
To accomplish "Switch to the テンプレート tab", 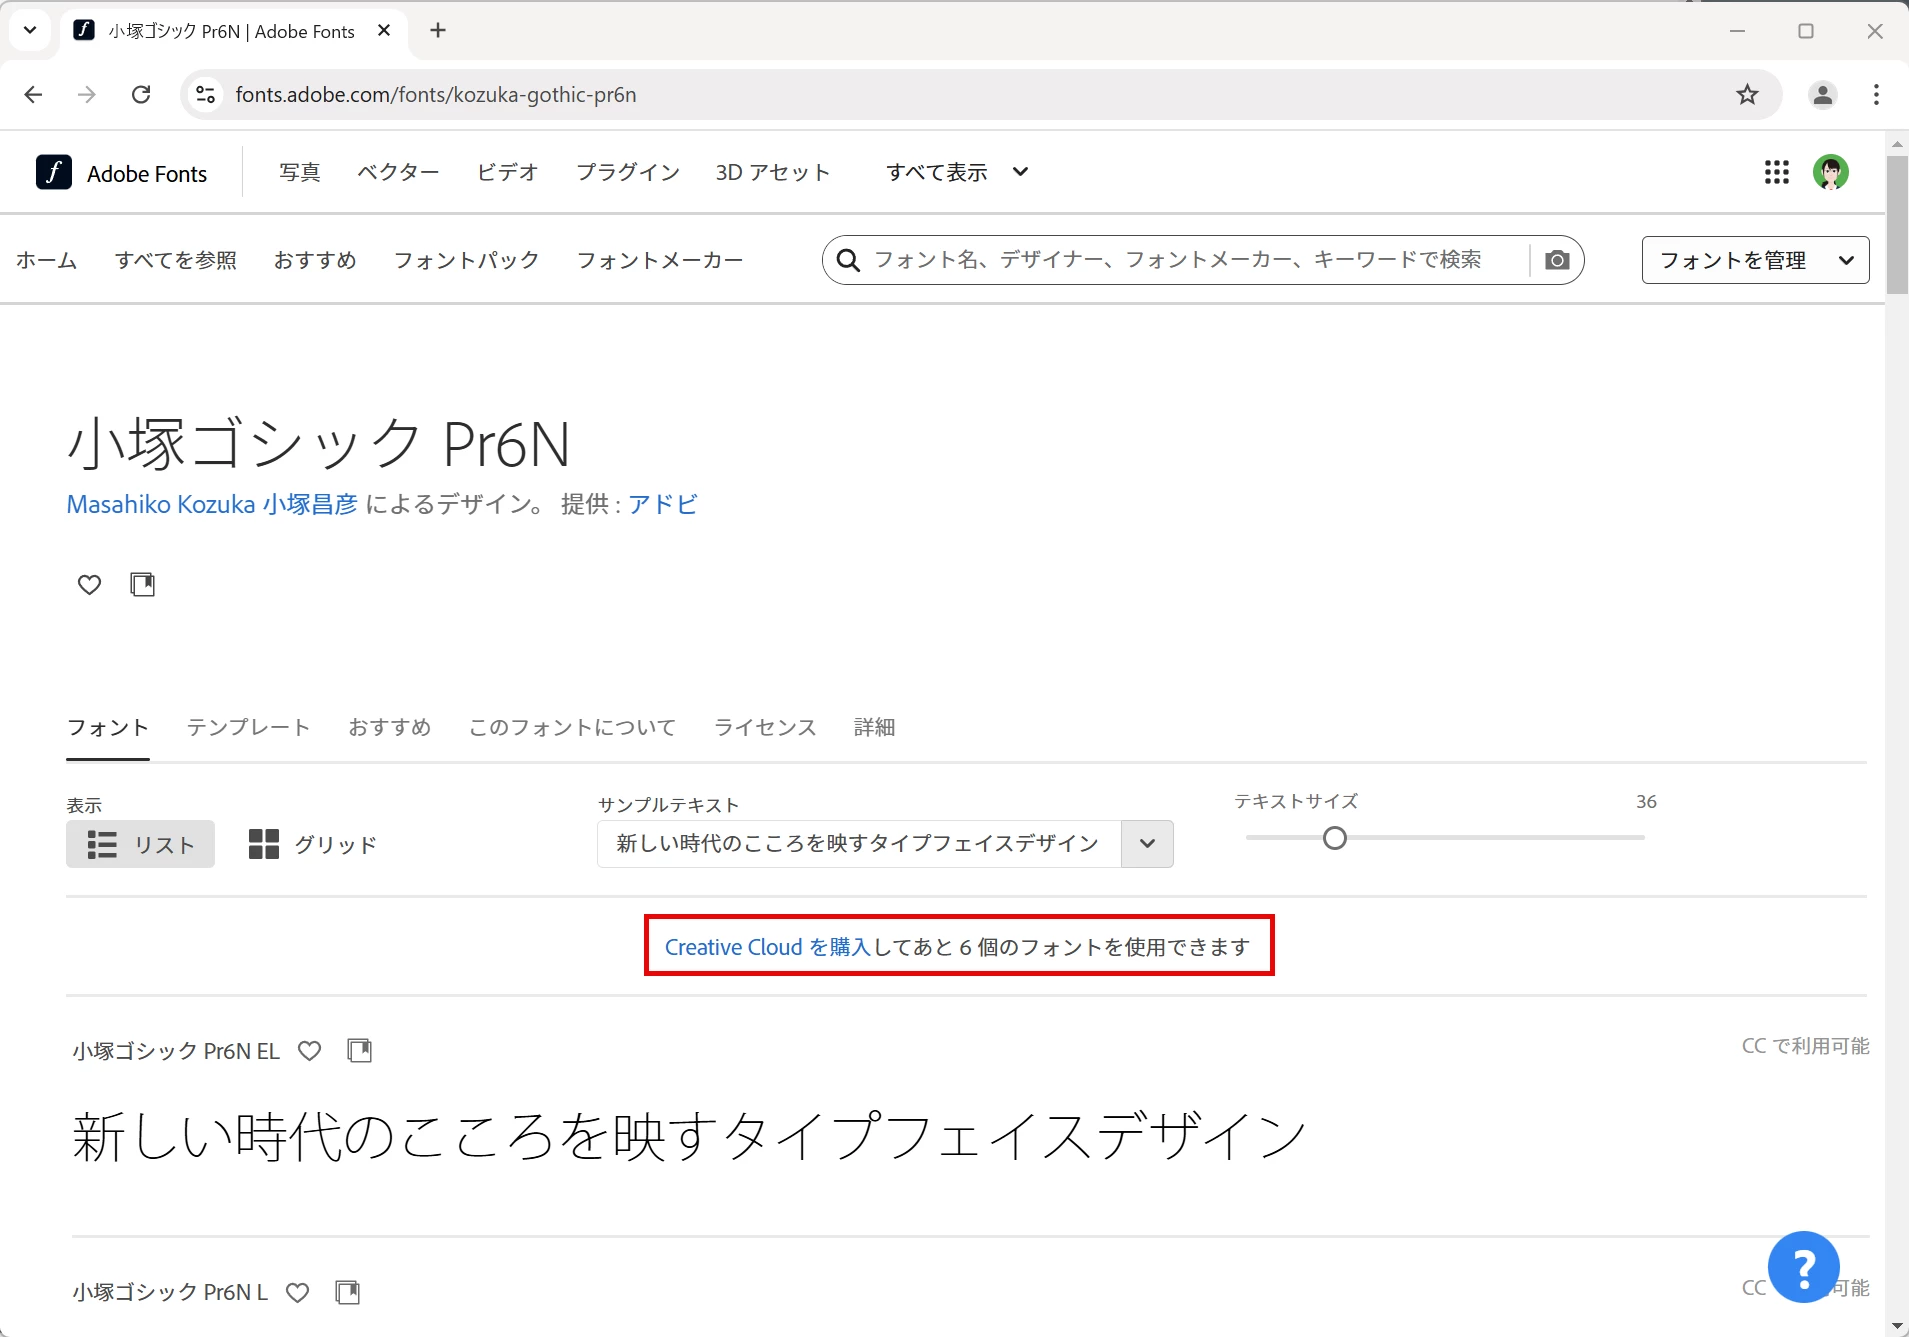I will click(249, 727).
